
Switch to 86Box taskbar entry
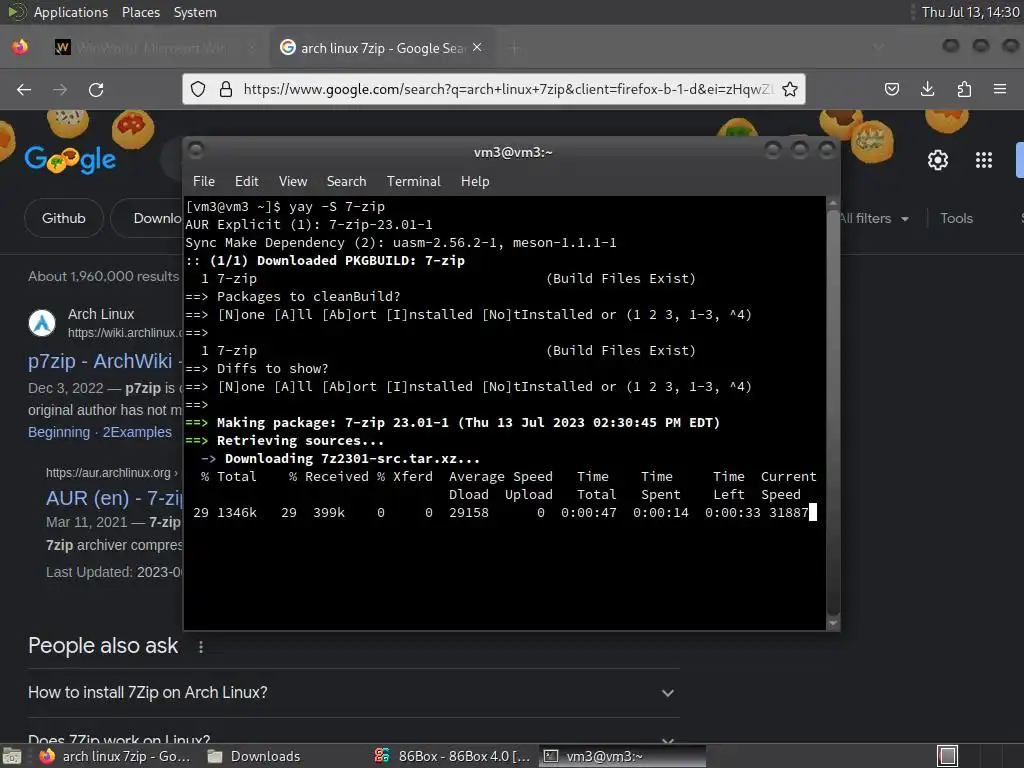(x=453, y=756)
